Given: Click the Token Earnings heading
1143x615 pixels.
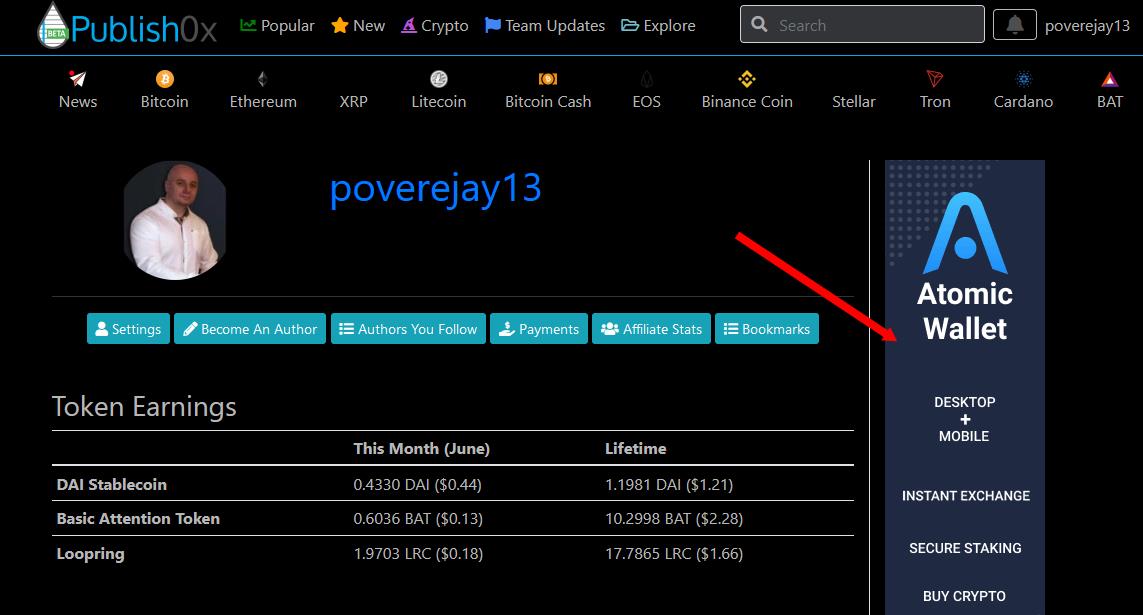Looking at the screenshot, I should 144,407.
